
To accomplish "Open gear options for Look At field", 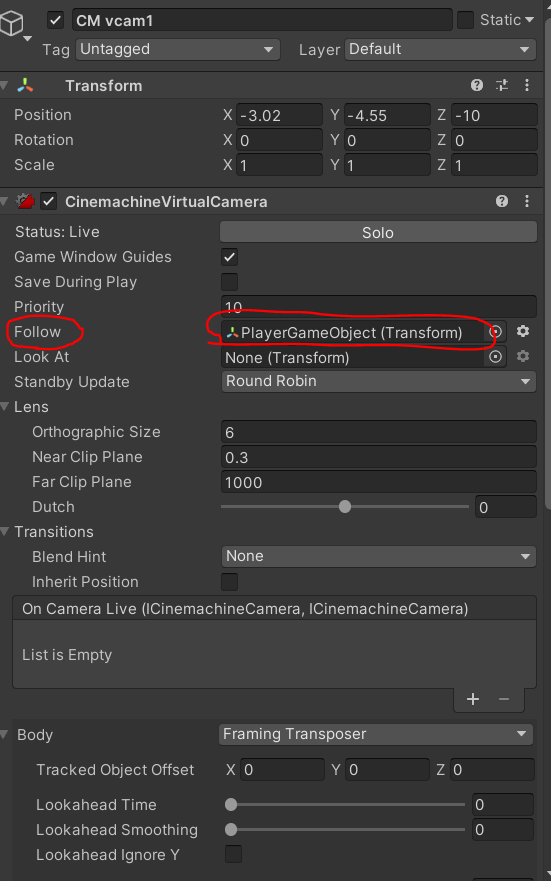I will 523,356.
